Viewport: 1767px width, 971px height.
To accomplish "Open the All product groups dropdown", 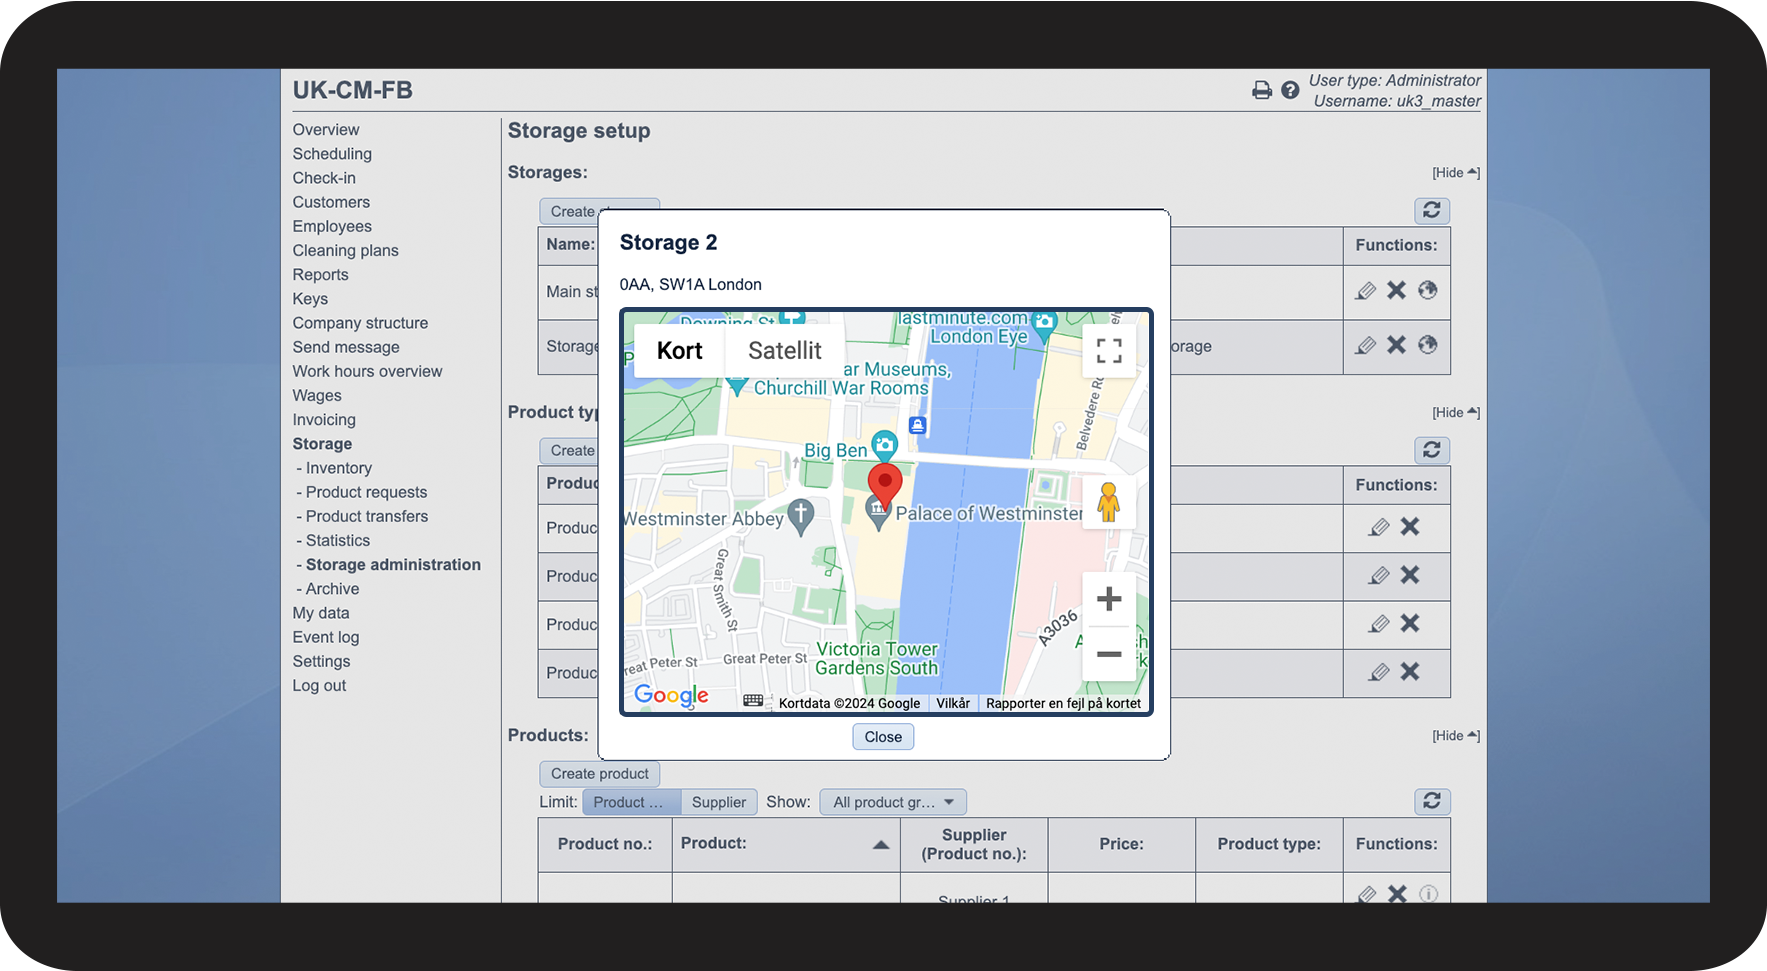I will click(x=892, y=802).
